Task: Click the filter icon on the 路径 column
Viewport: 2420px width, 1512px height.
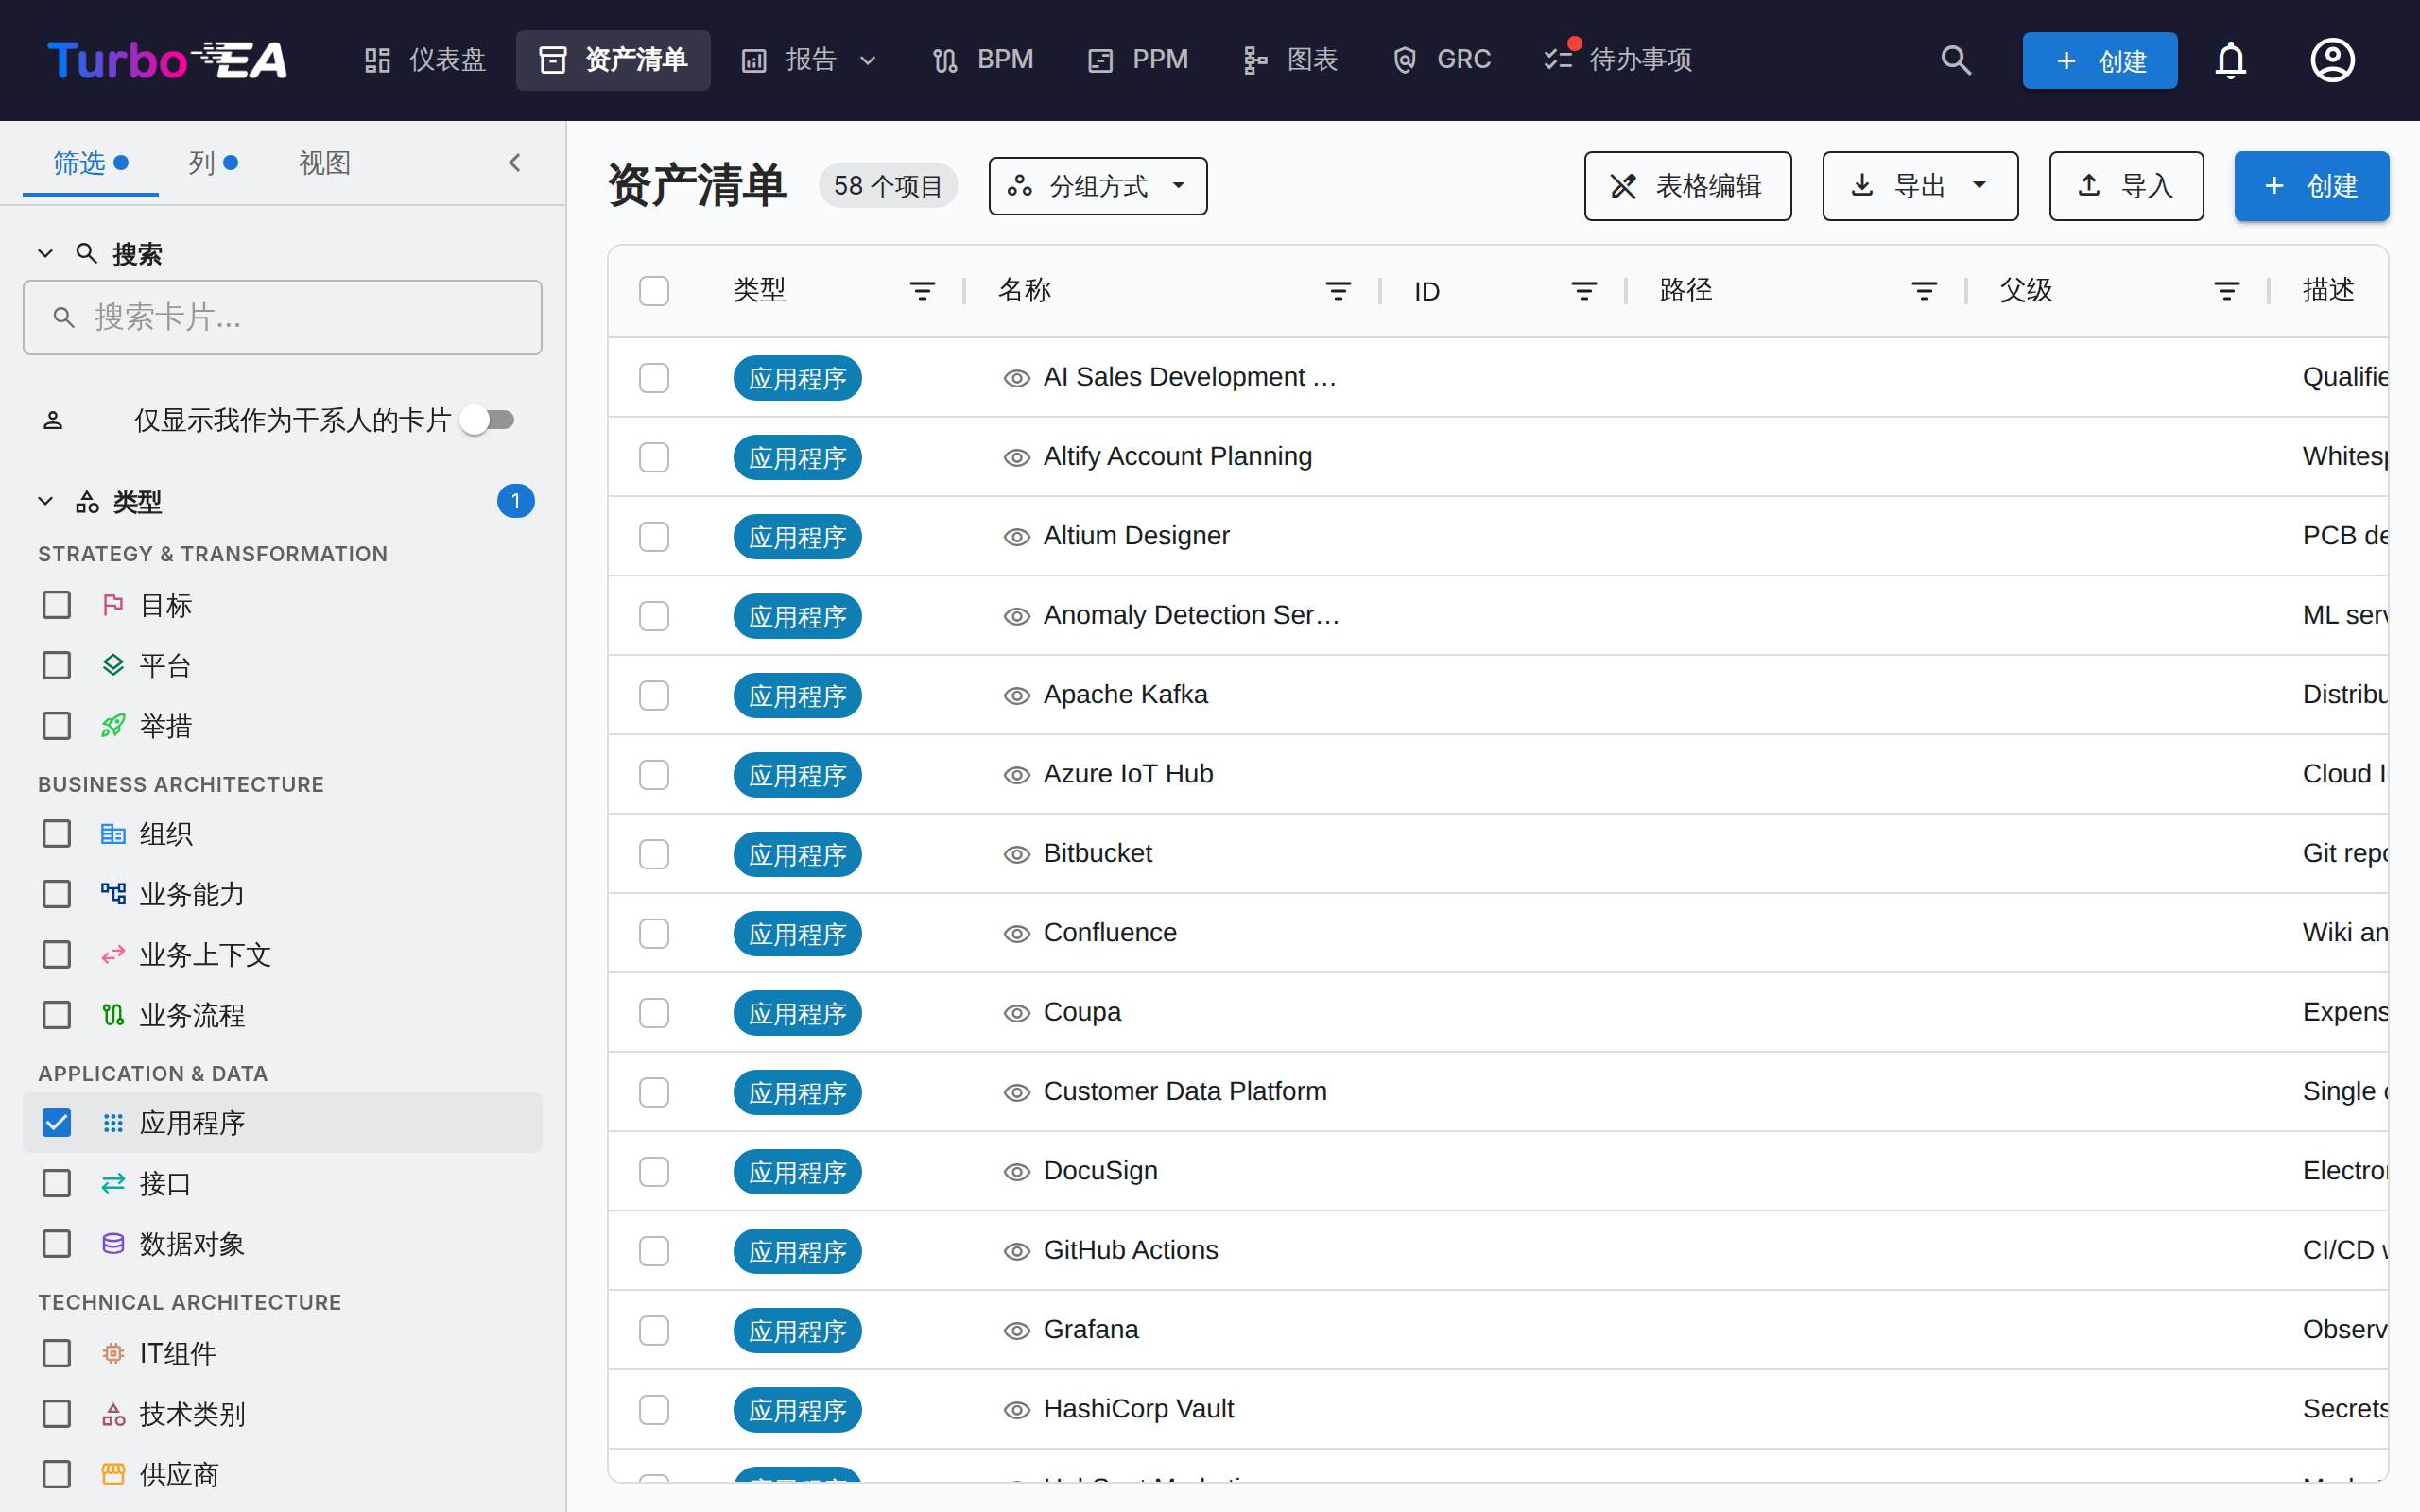Action: pyautogui.click(x=1924, y=291)
